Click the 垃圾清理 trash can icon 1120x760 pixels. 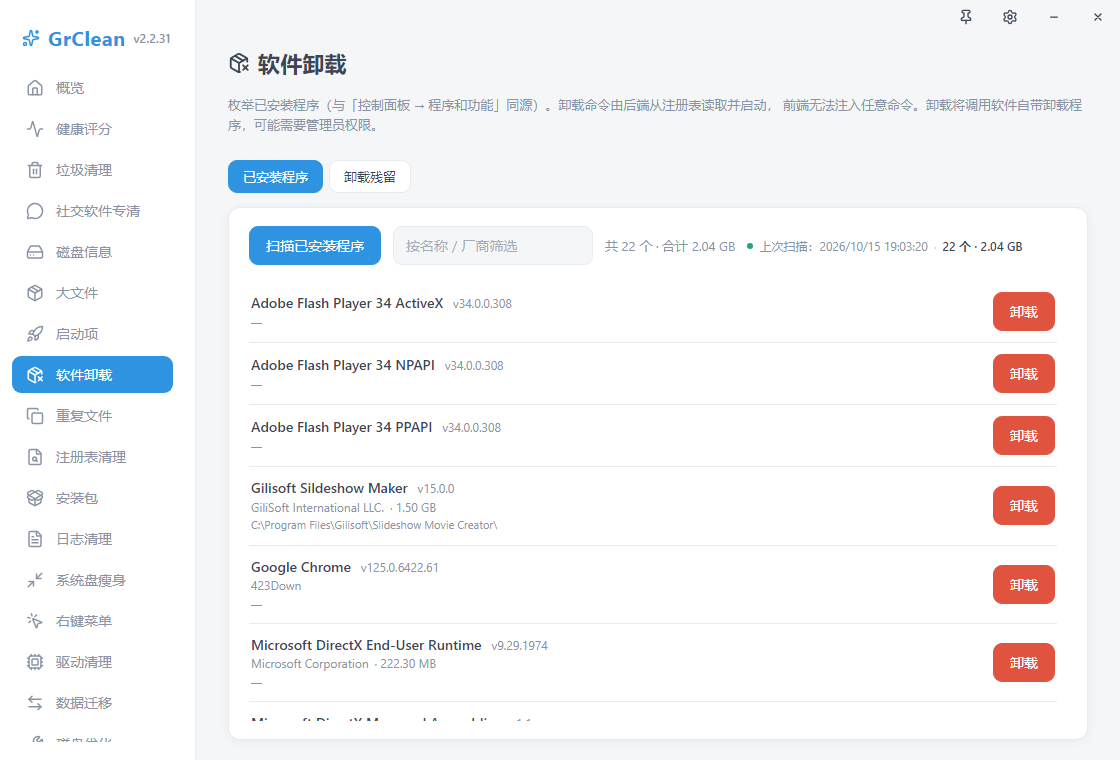pyautogui.click(x=35, y=170)
